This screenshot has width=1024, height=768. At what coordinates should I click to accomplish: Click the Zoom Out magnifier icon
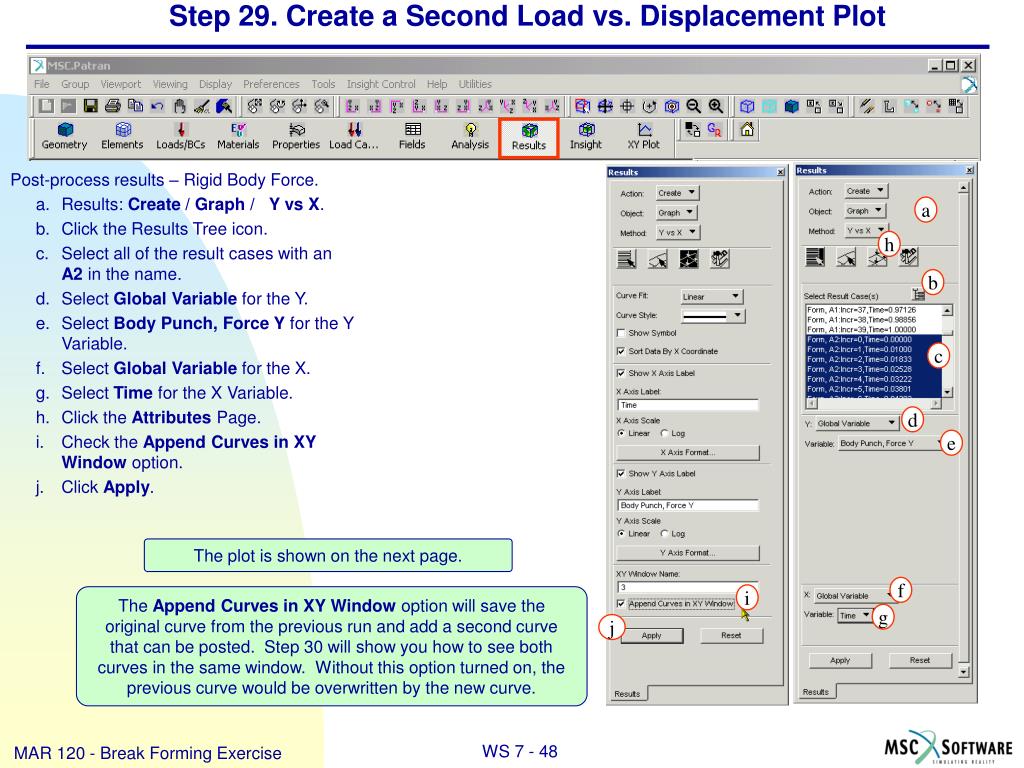pos(694,106)
